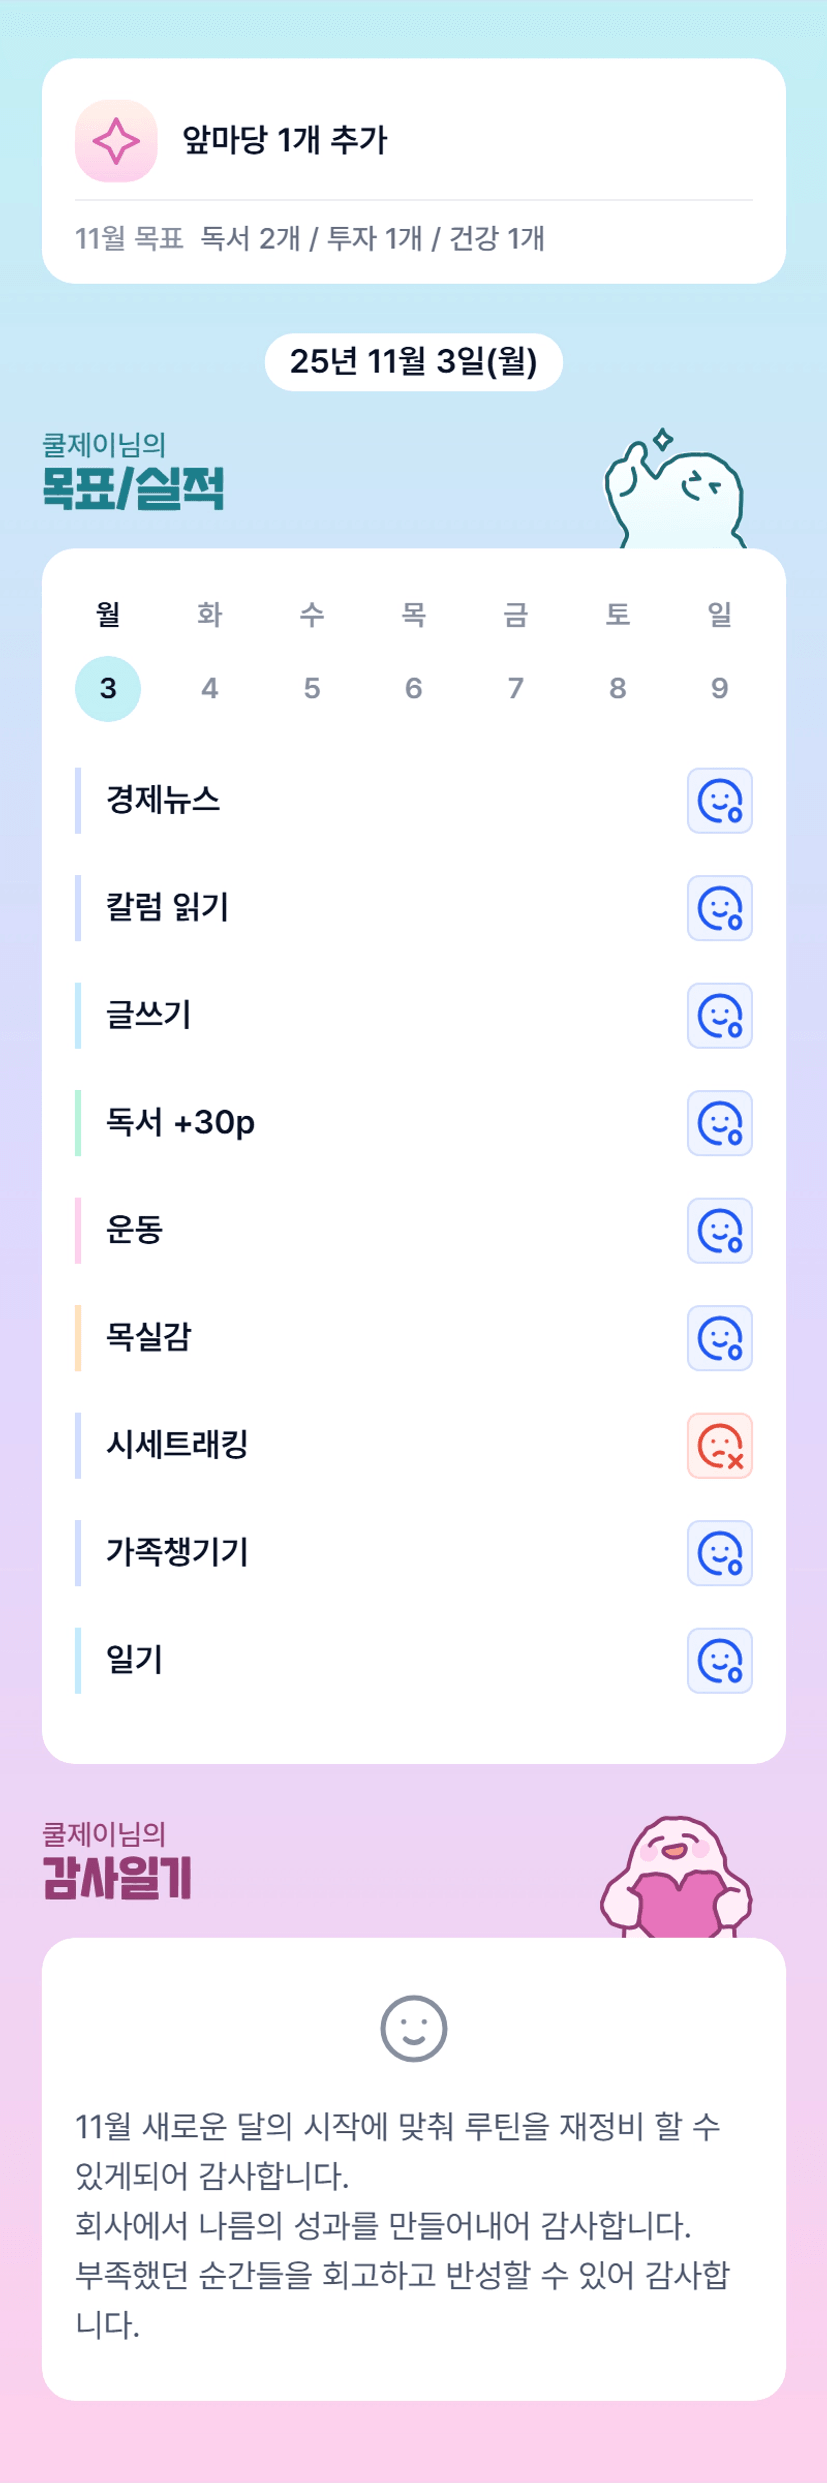Screen dimensions: 827x2483
Task: Click the 경제뉴스 lavender color bar
Action: click(x=78, y=800)
